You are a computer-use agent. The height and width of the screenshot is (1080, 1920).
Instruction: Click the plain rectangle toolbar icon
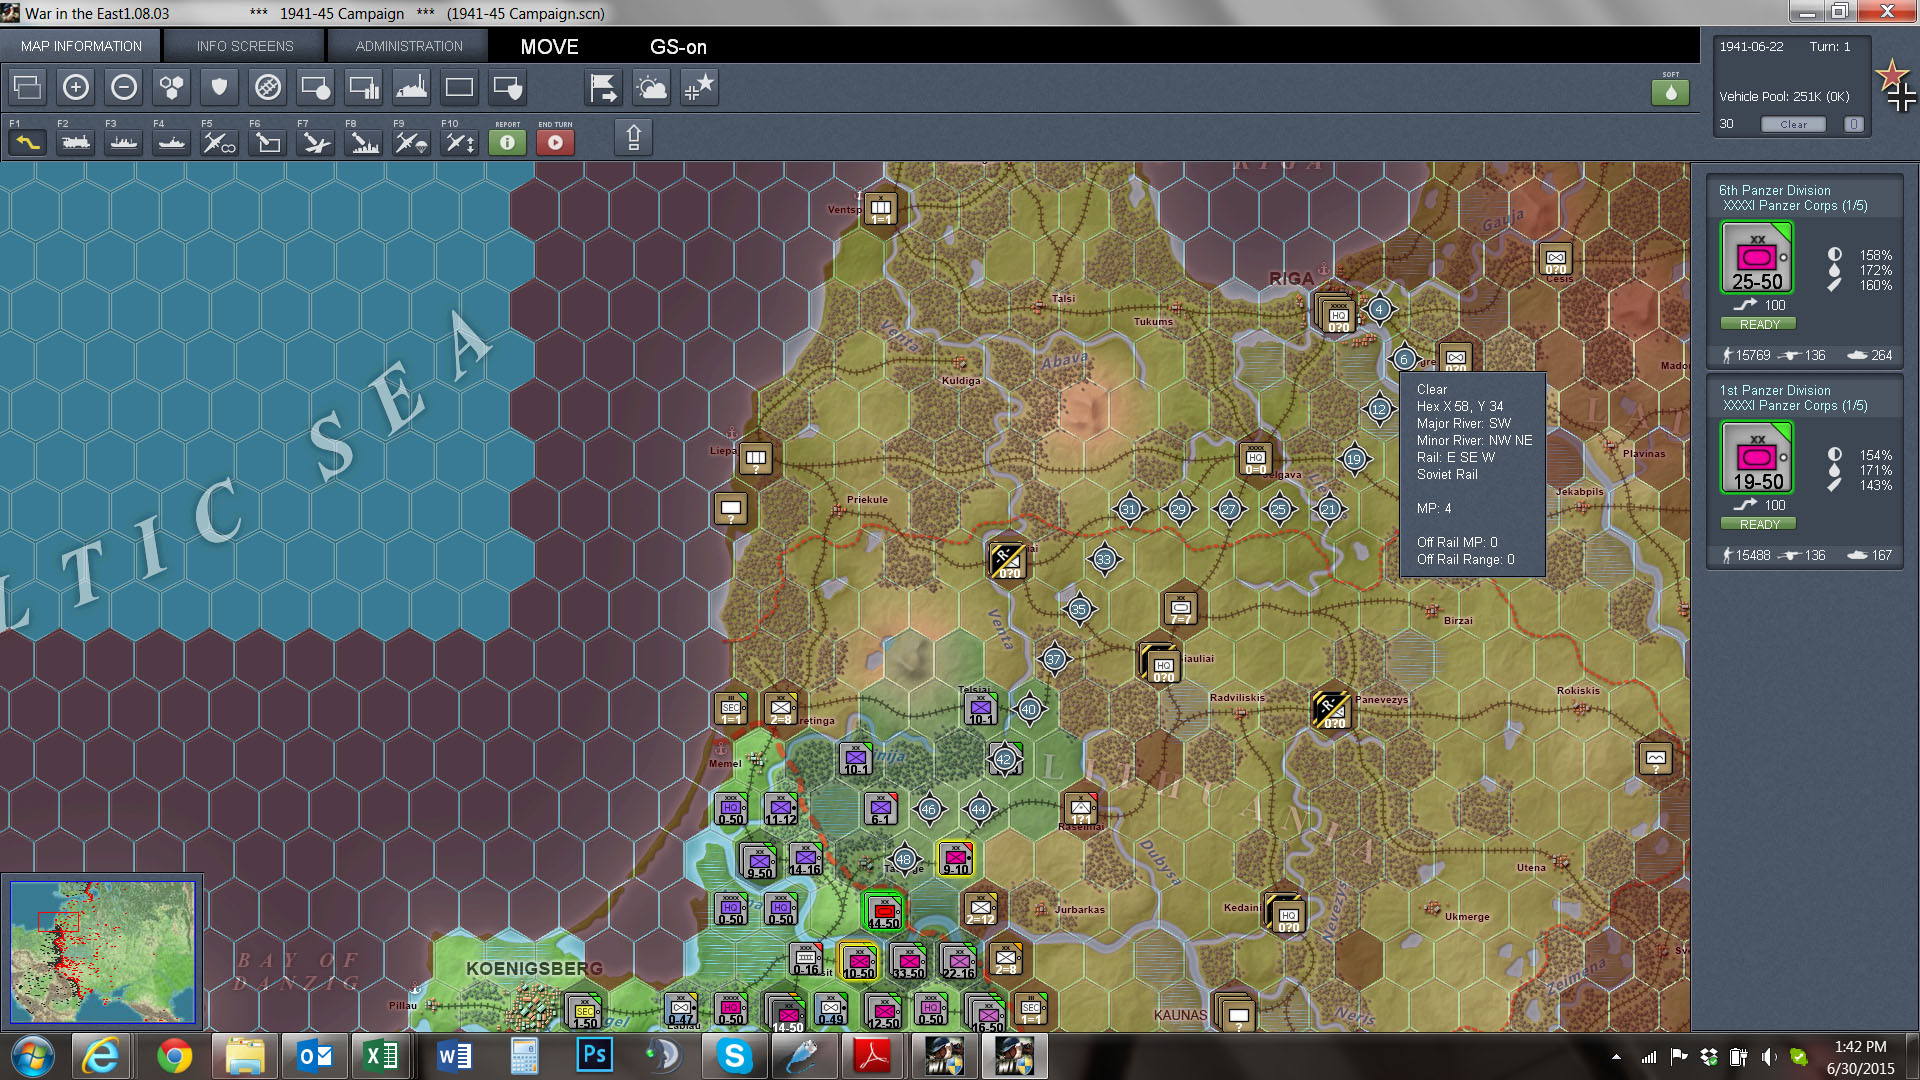point(460,88)
